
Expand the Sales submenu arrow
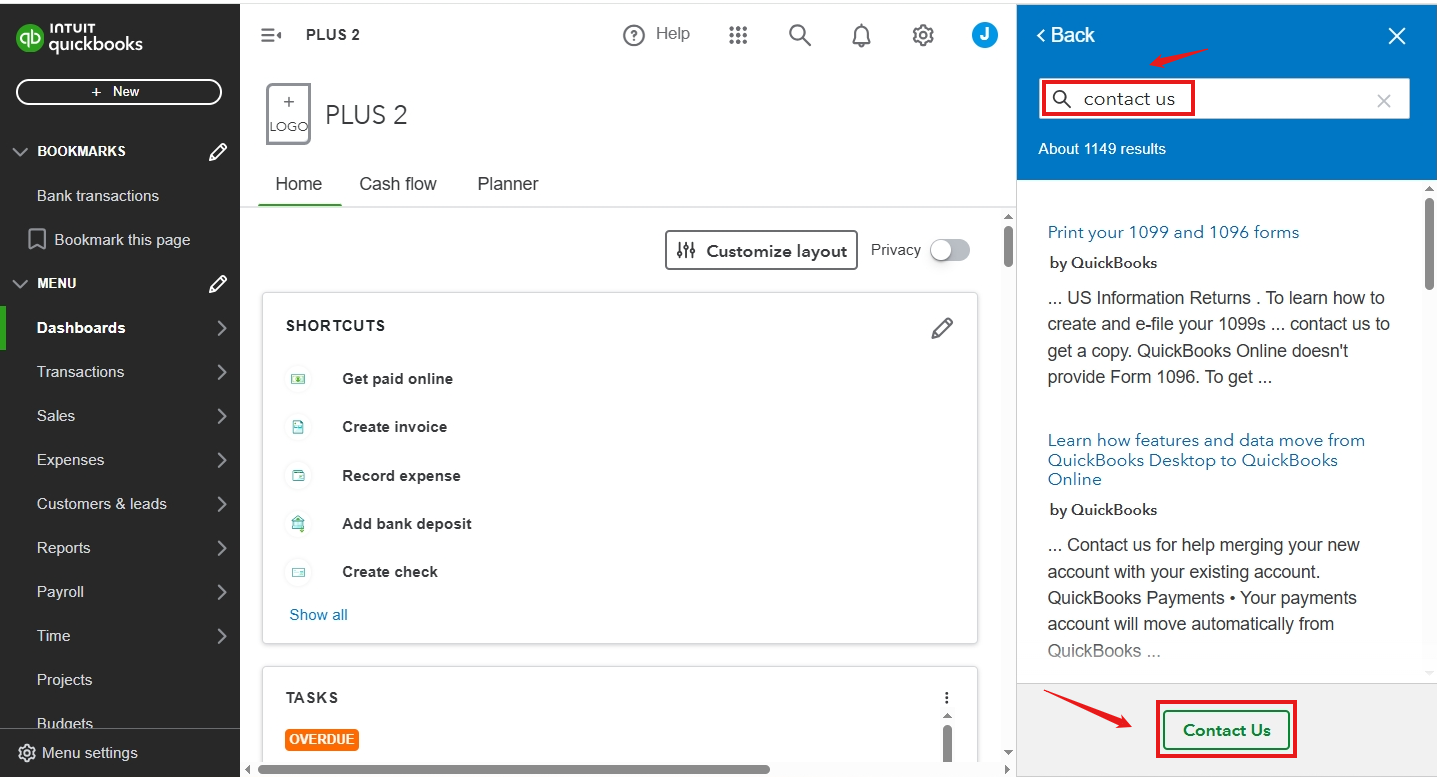tap(222, 416)
